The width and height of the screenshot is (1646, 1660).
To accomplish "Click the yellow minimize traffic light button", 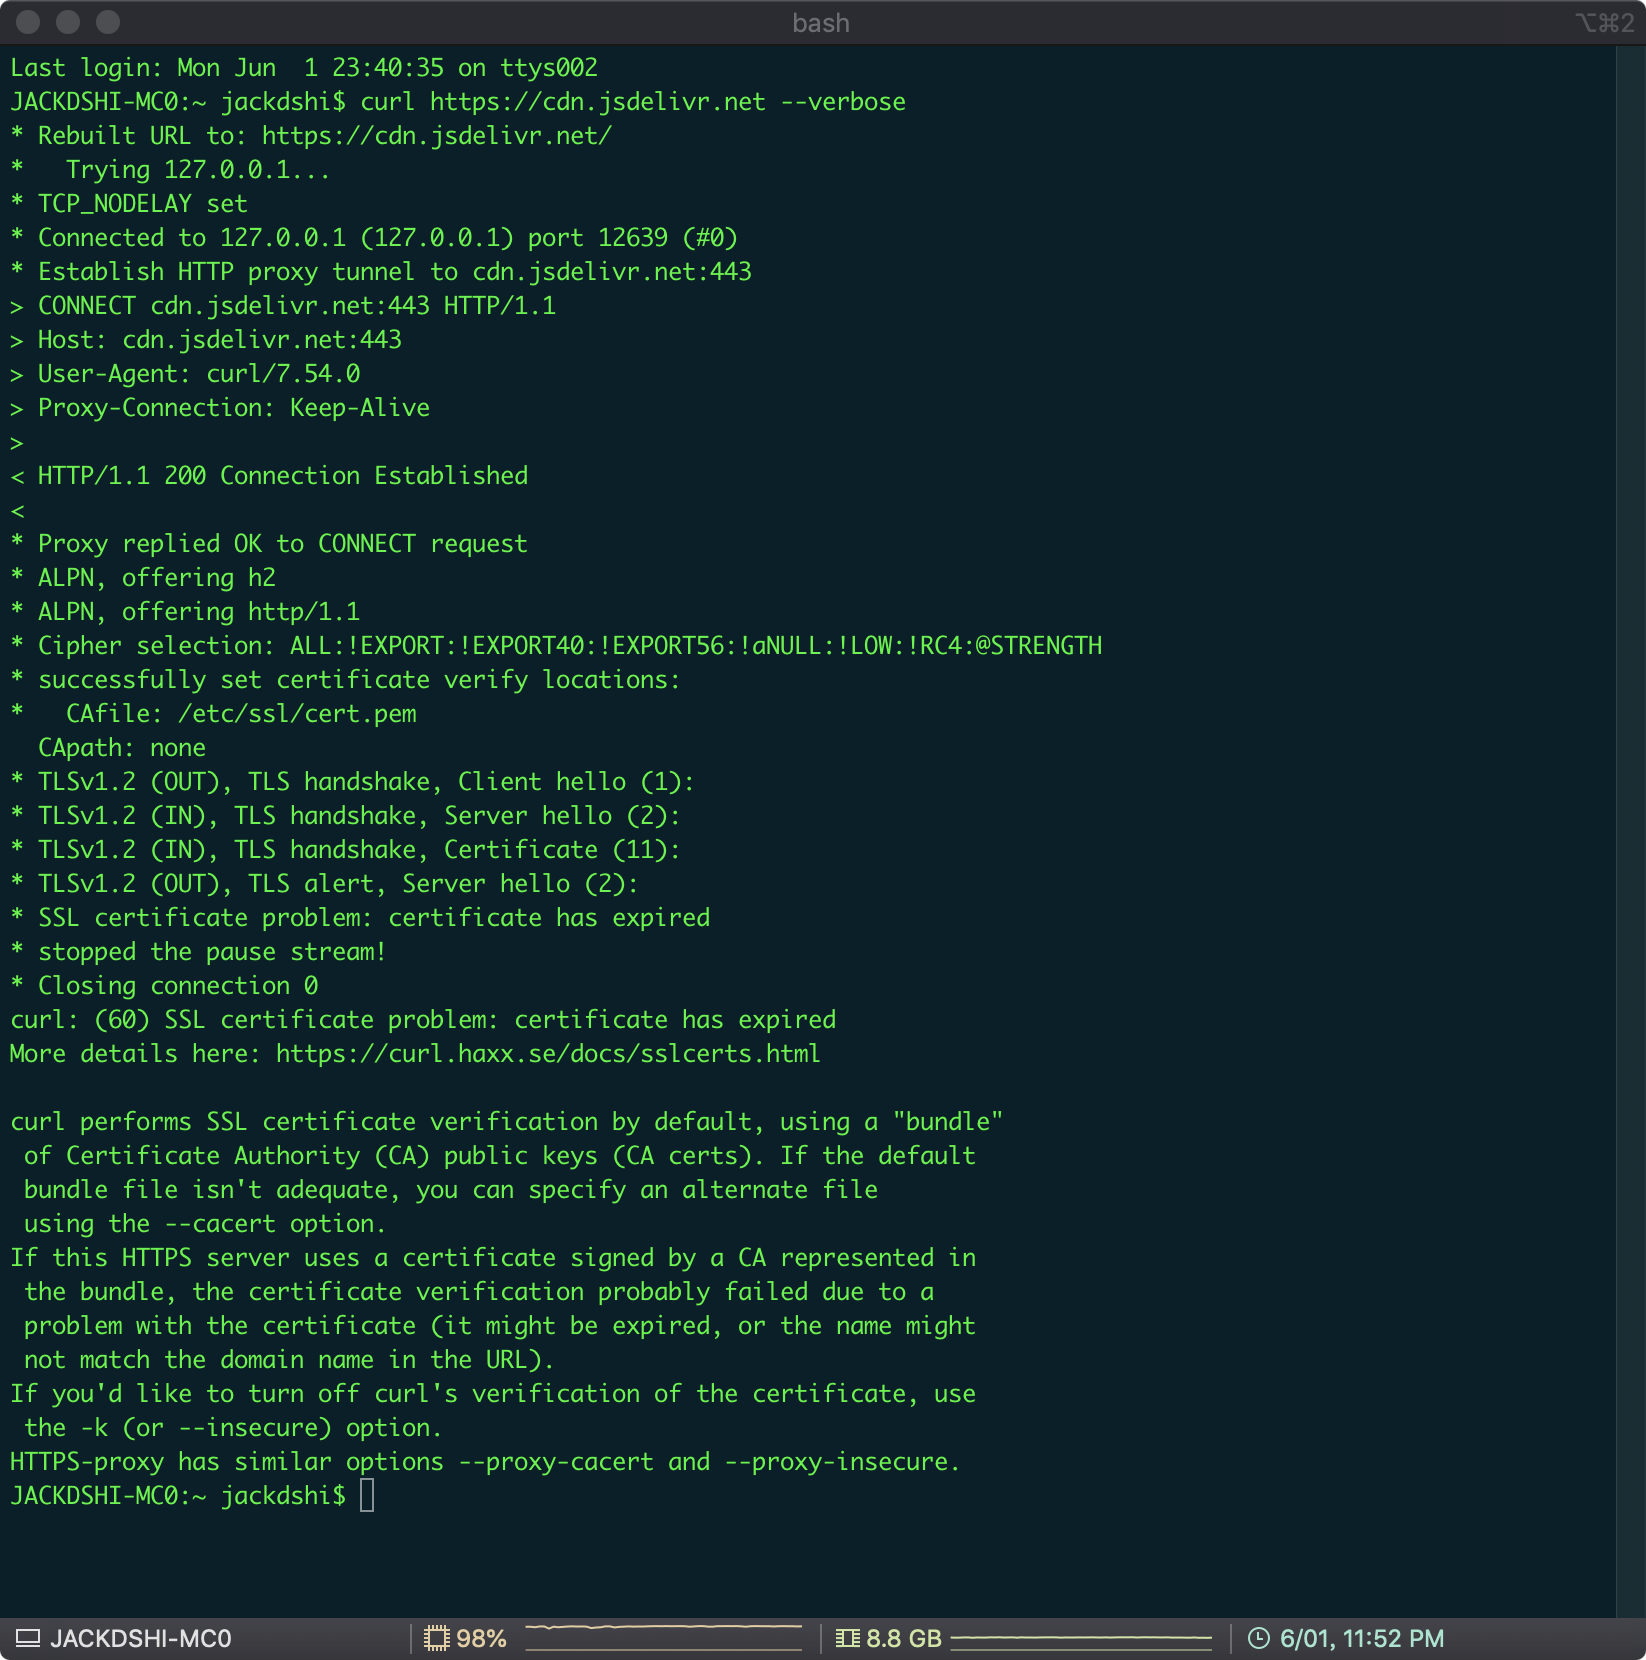I will point(68,22).
